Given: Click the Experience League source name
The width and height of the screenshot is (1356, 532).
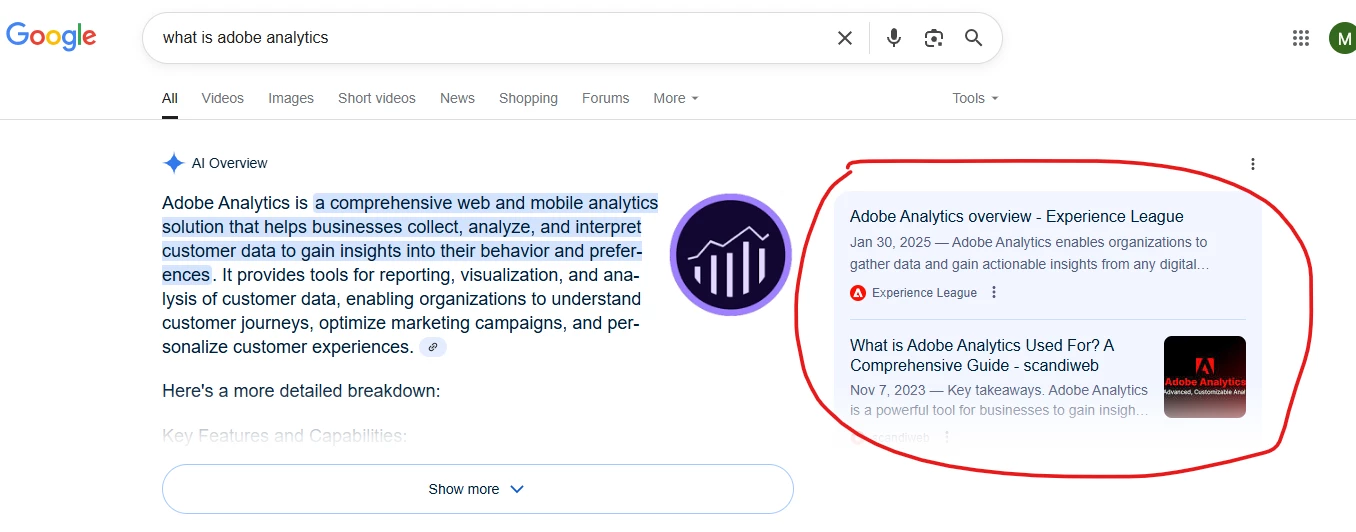Looking at the screenshot, I should point(924,293).
